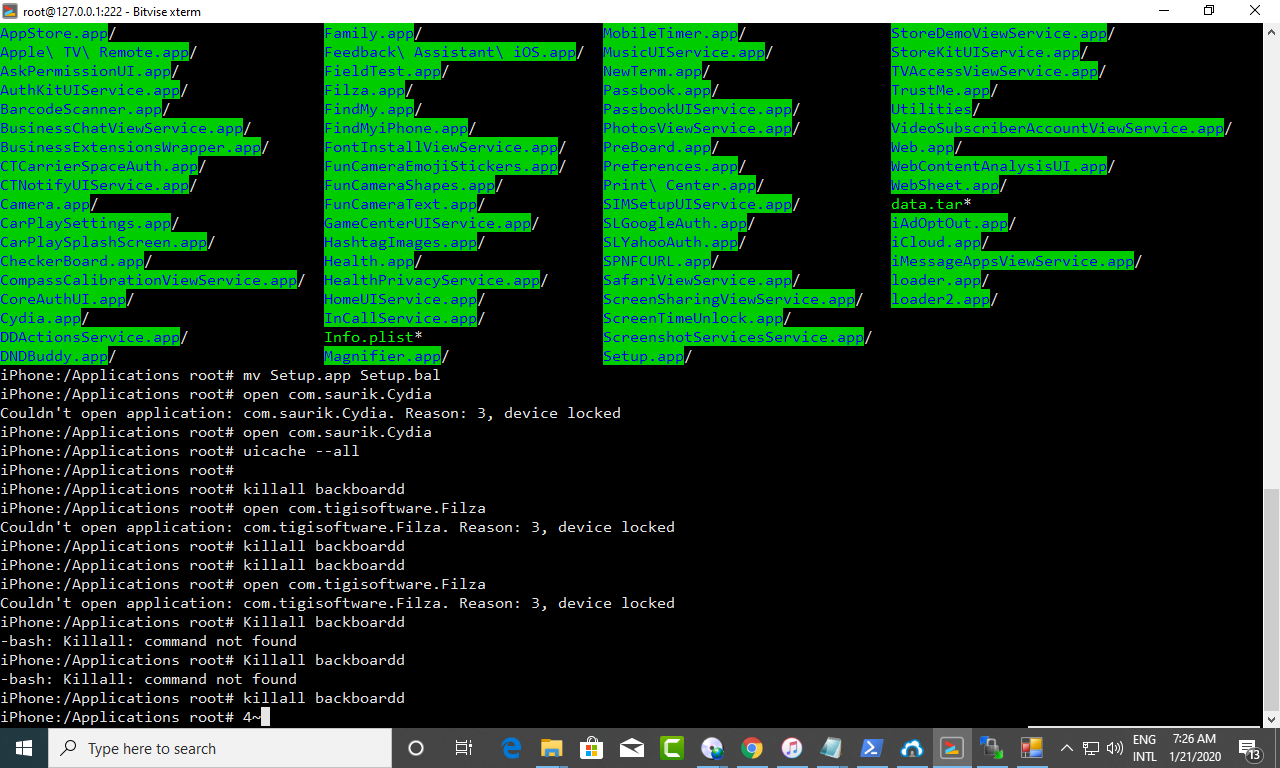The height and width of the screenshot is (768, 1280).
Task: Open the notepad-style taskbar icon
Action: pyautogui.click(x=831, y=748)
